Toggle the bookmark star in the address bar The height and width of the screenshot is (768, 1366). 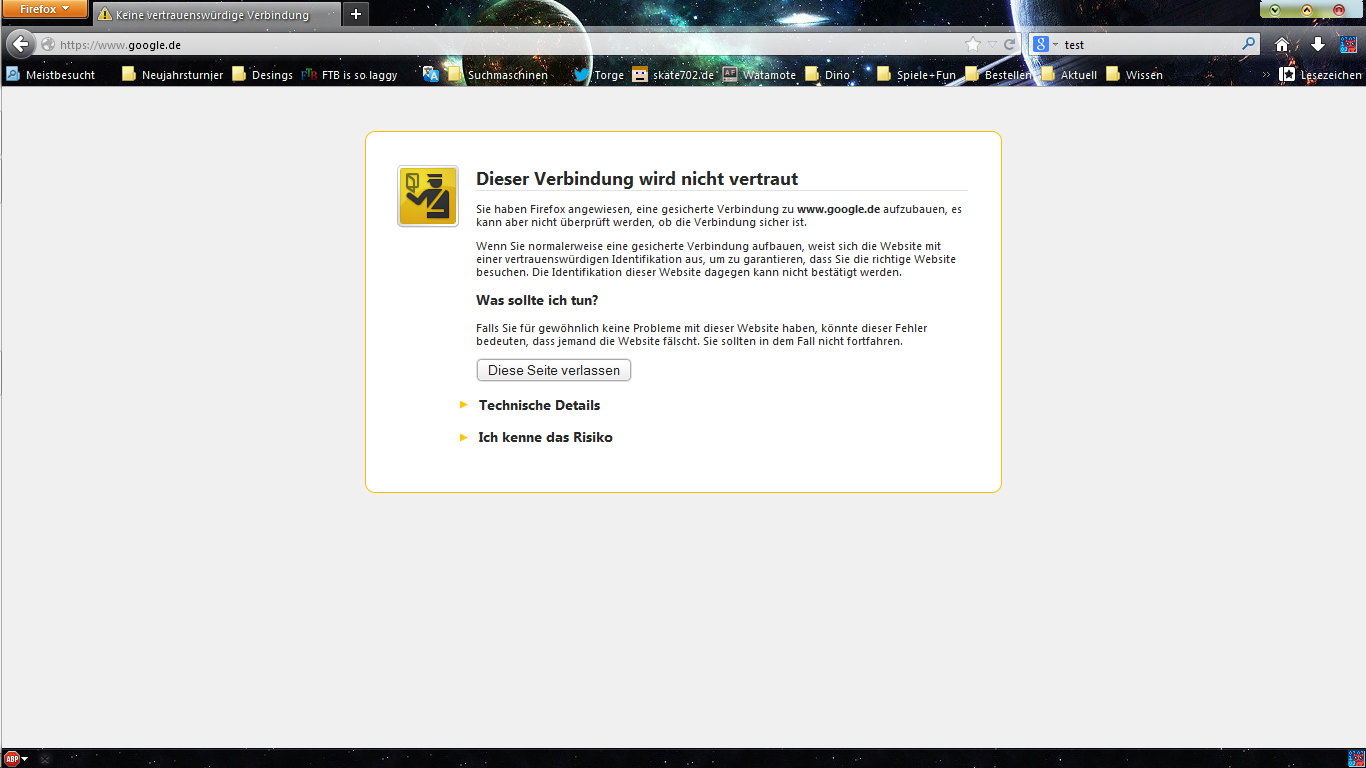[x=972, y=44]
